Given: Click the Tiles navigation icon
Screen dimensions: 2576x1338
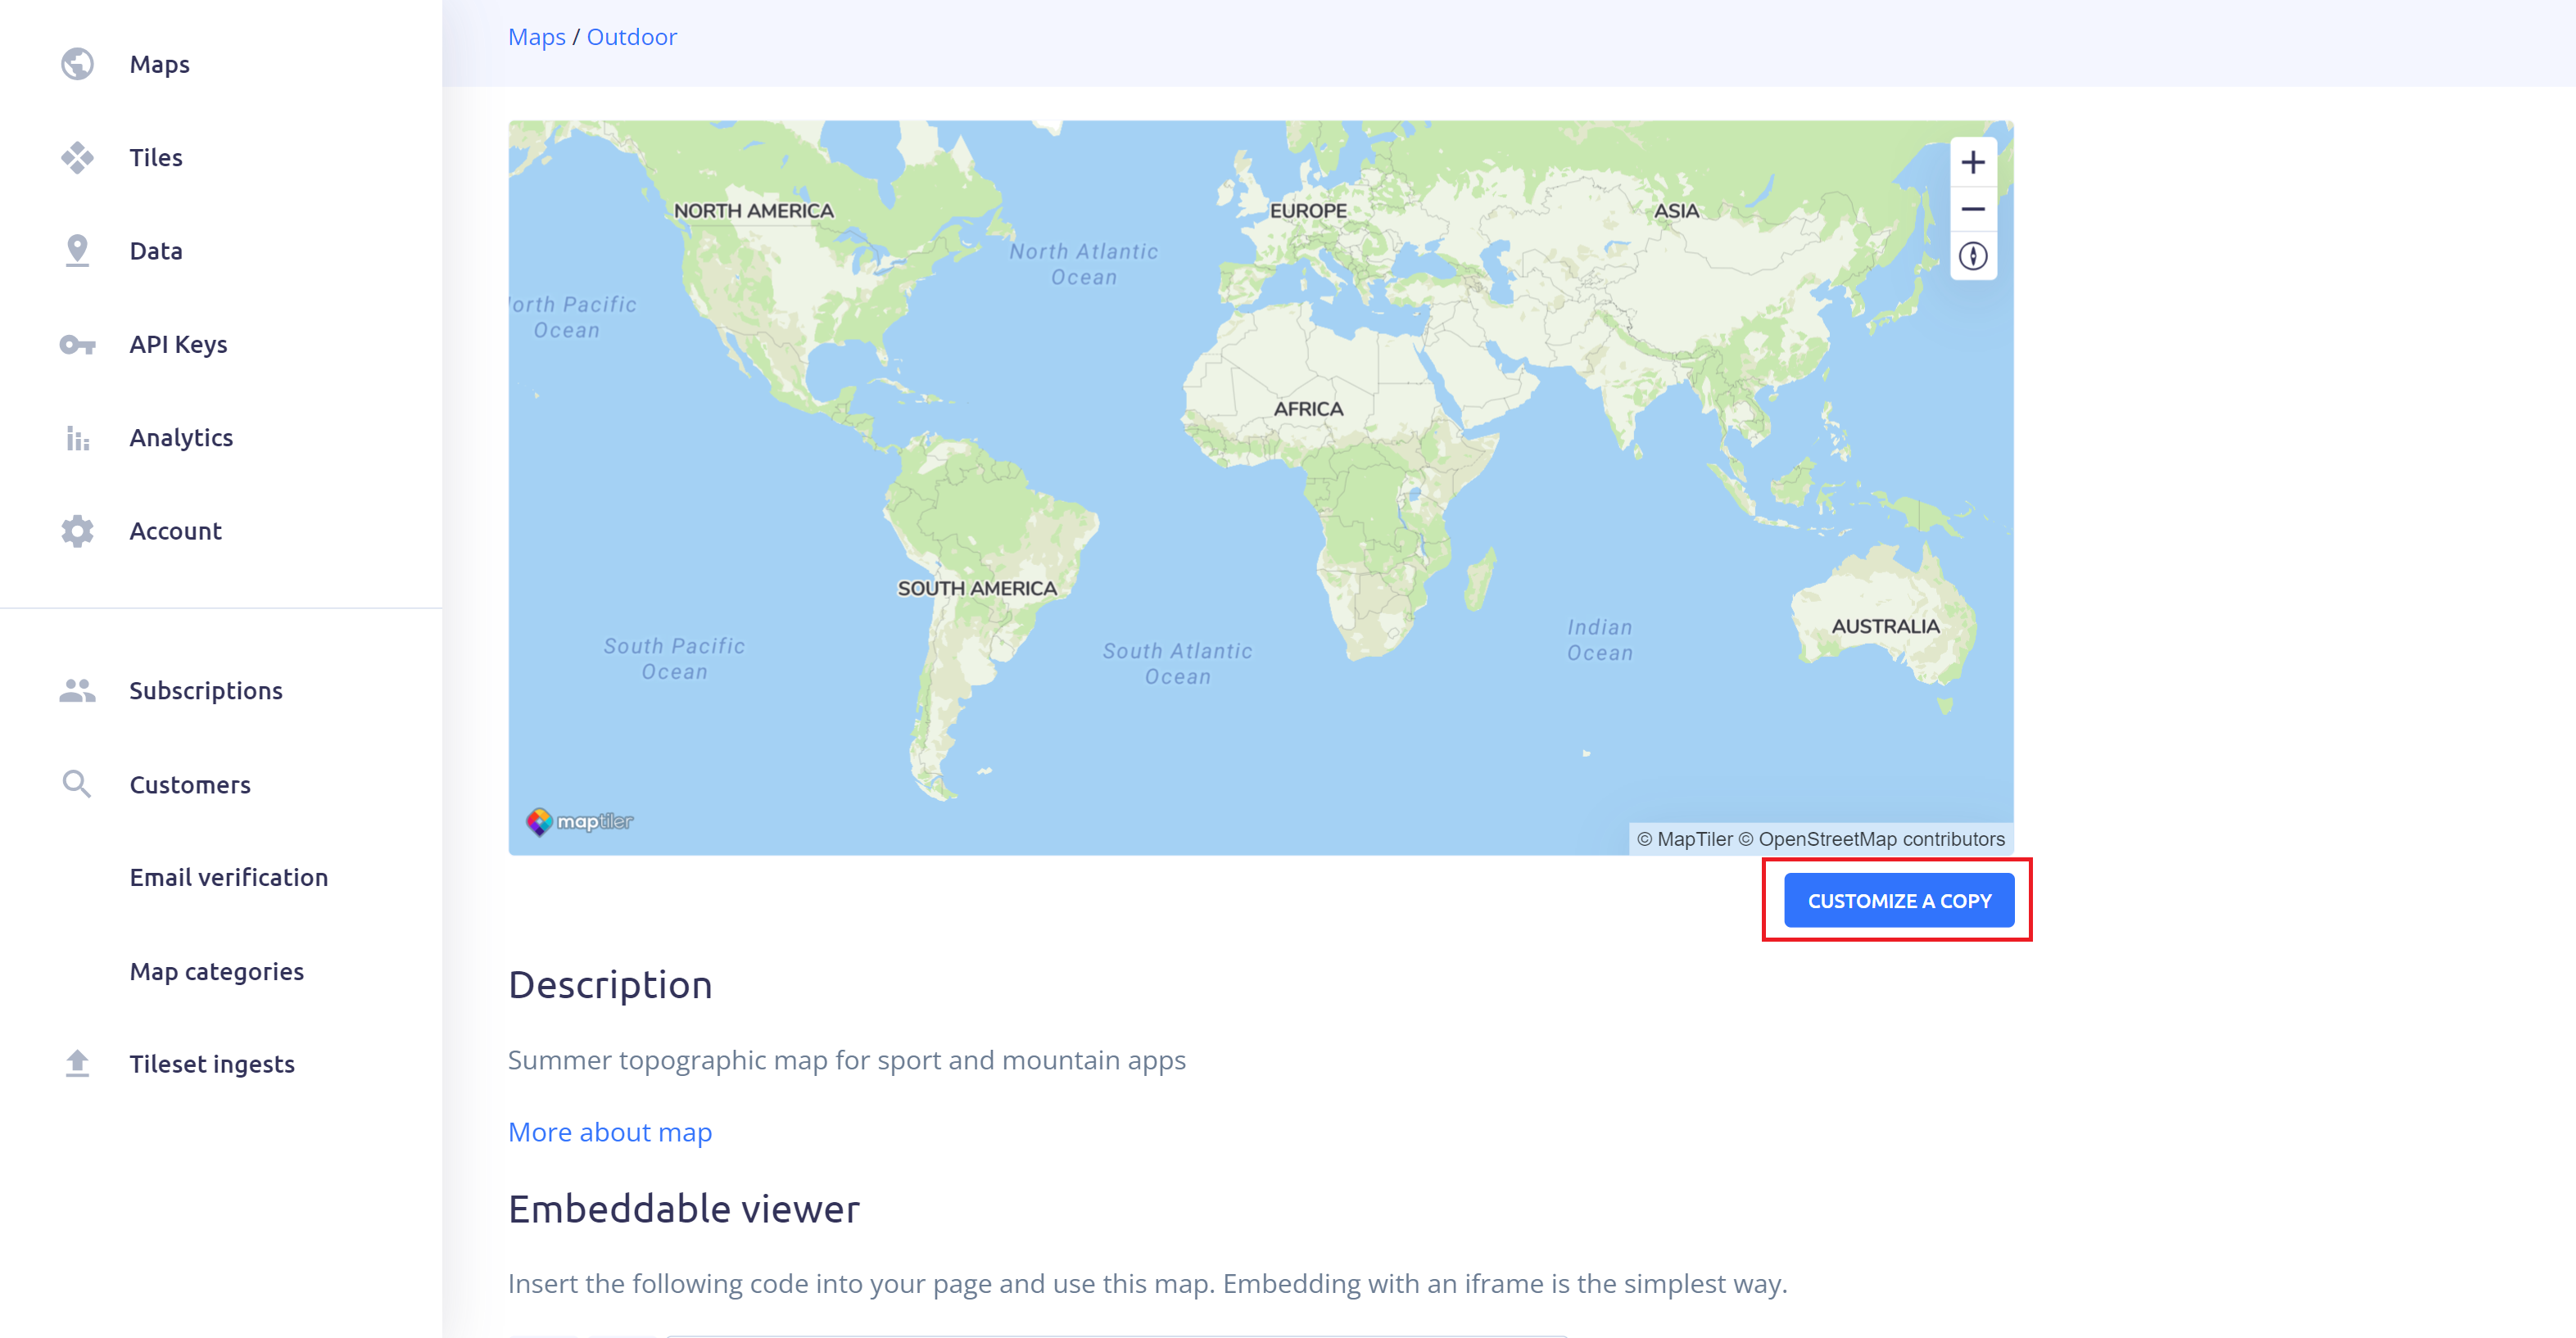Looking at the screenshot, I should [x=79, y=156].
